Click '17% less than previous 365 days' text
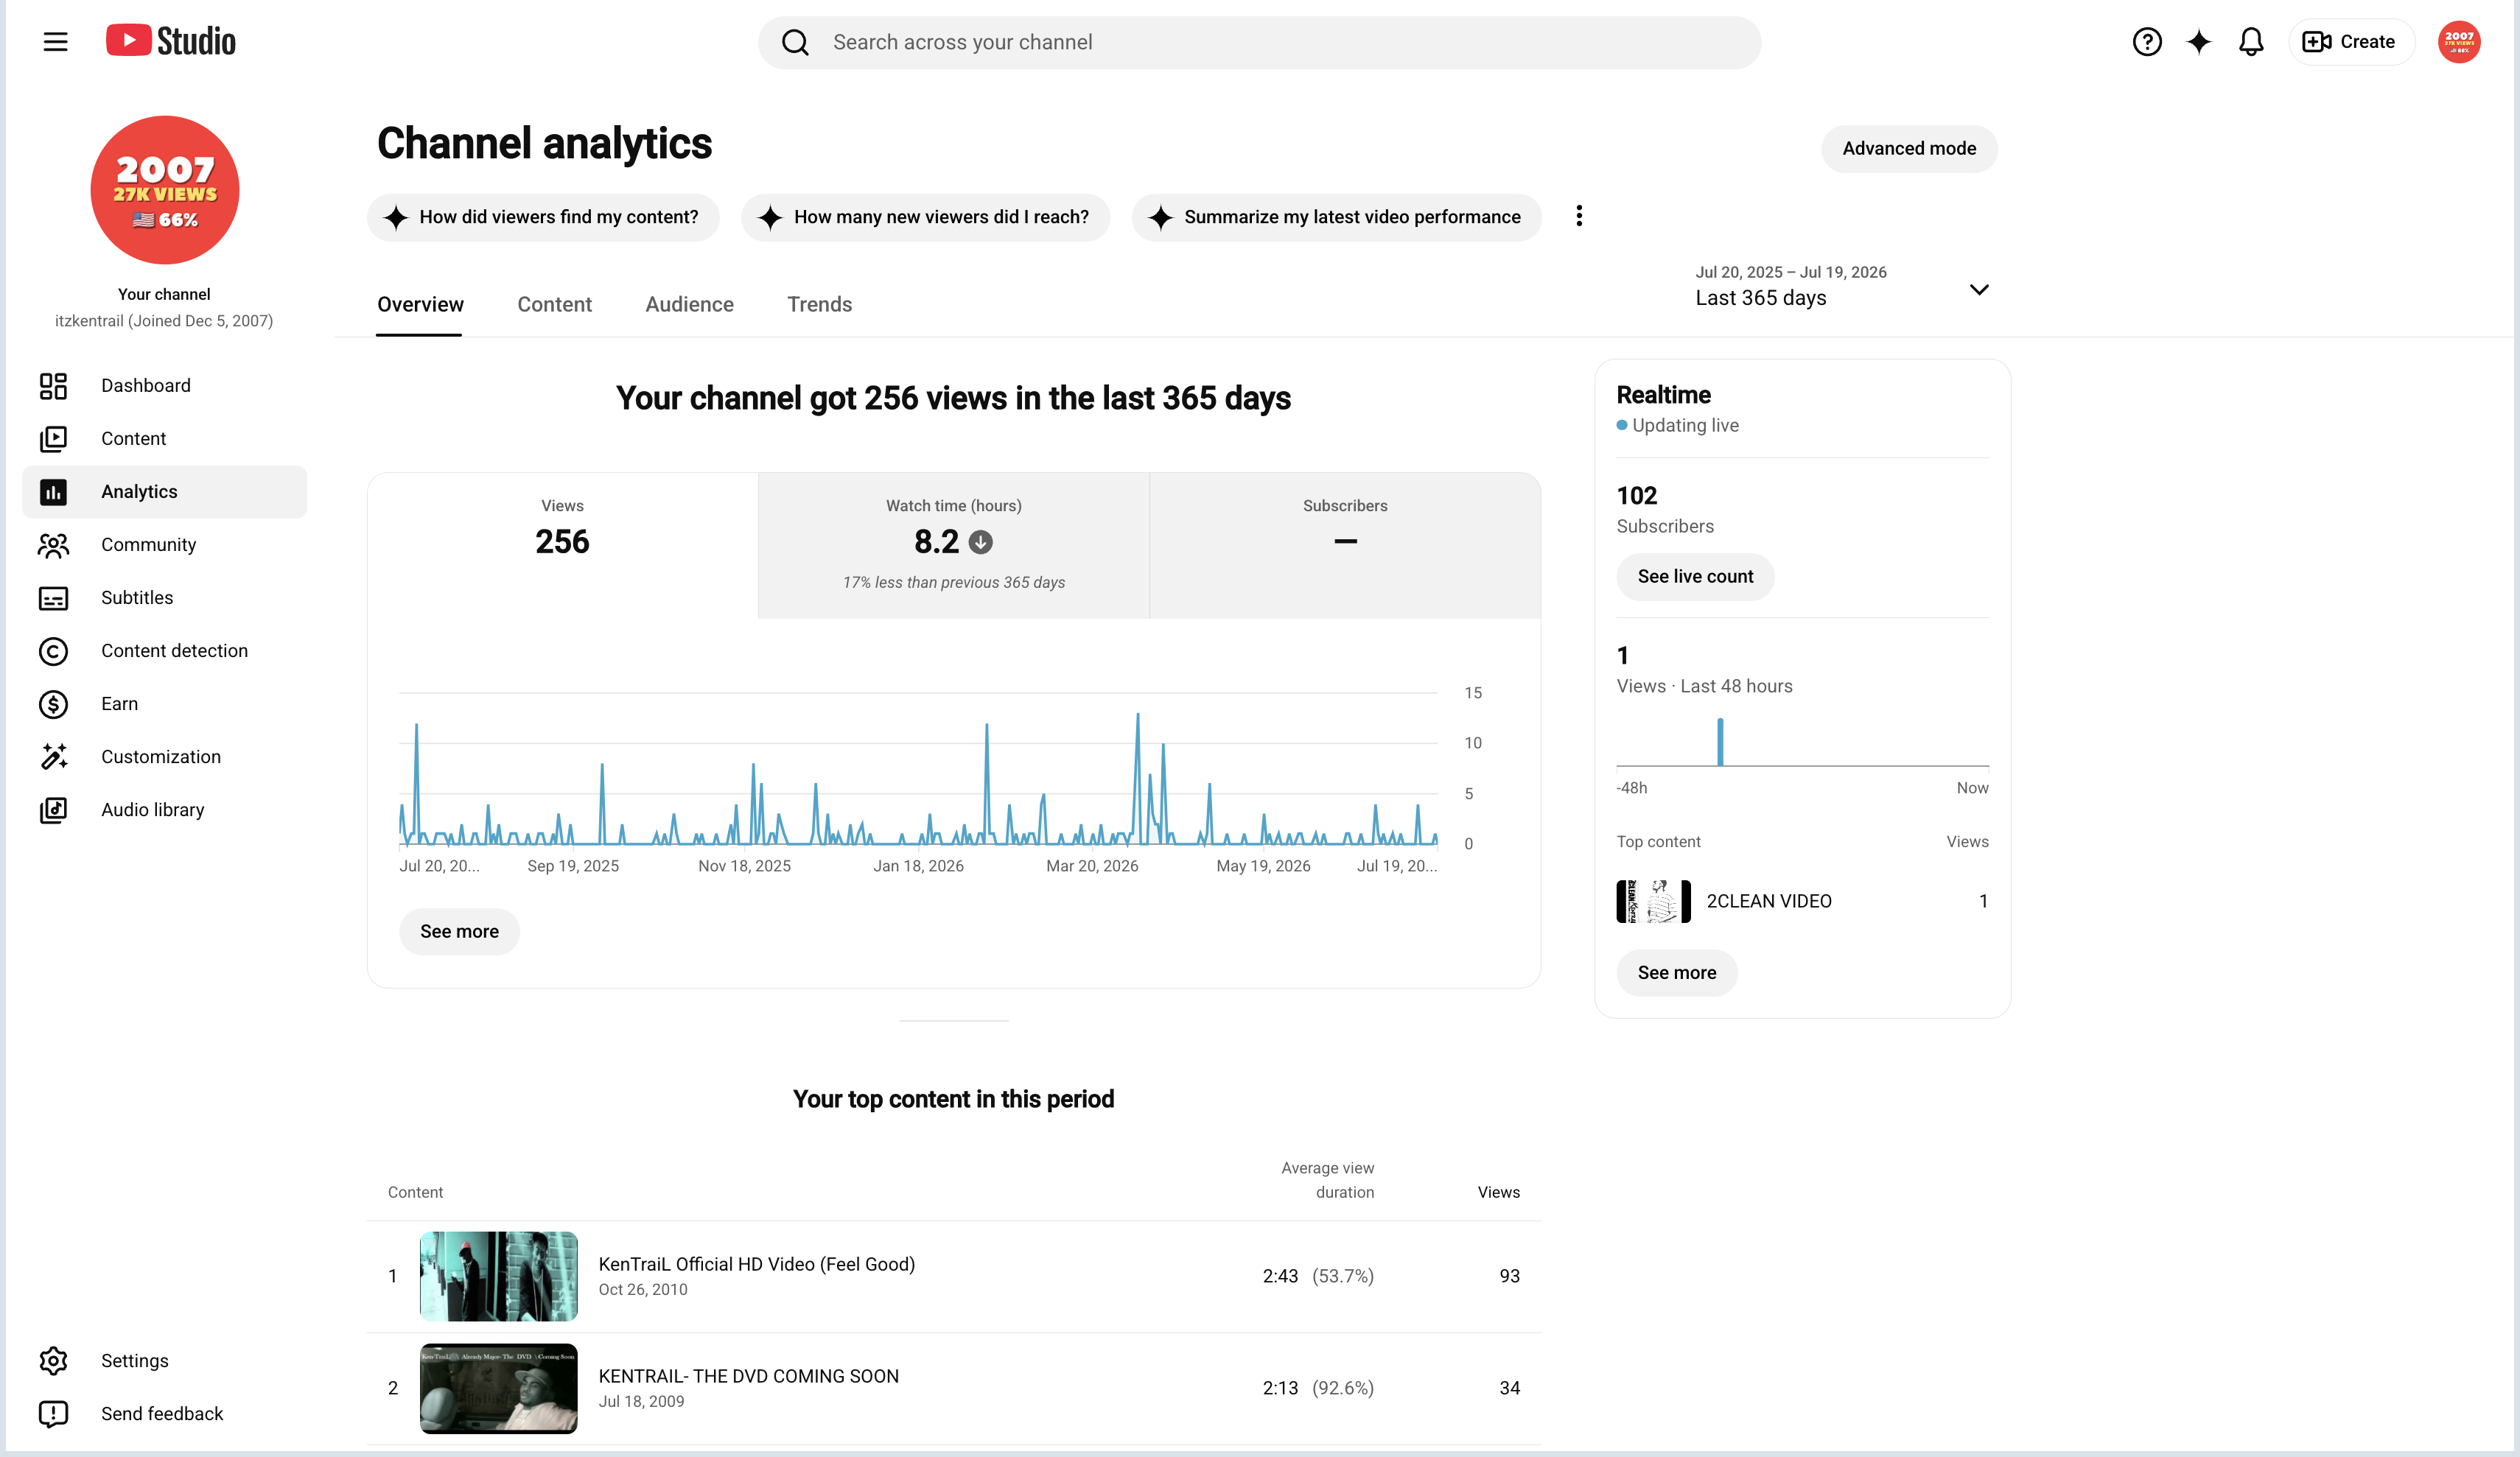The width and height of the screenshot is (2520, 1457). point(953,582)
